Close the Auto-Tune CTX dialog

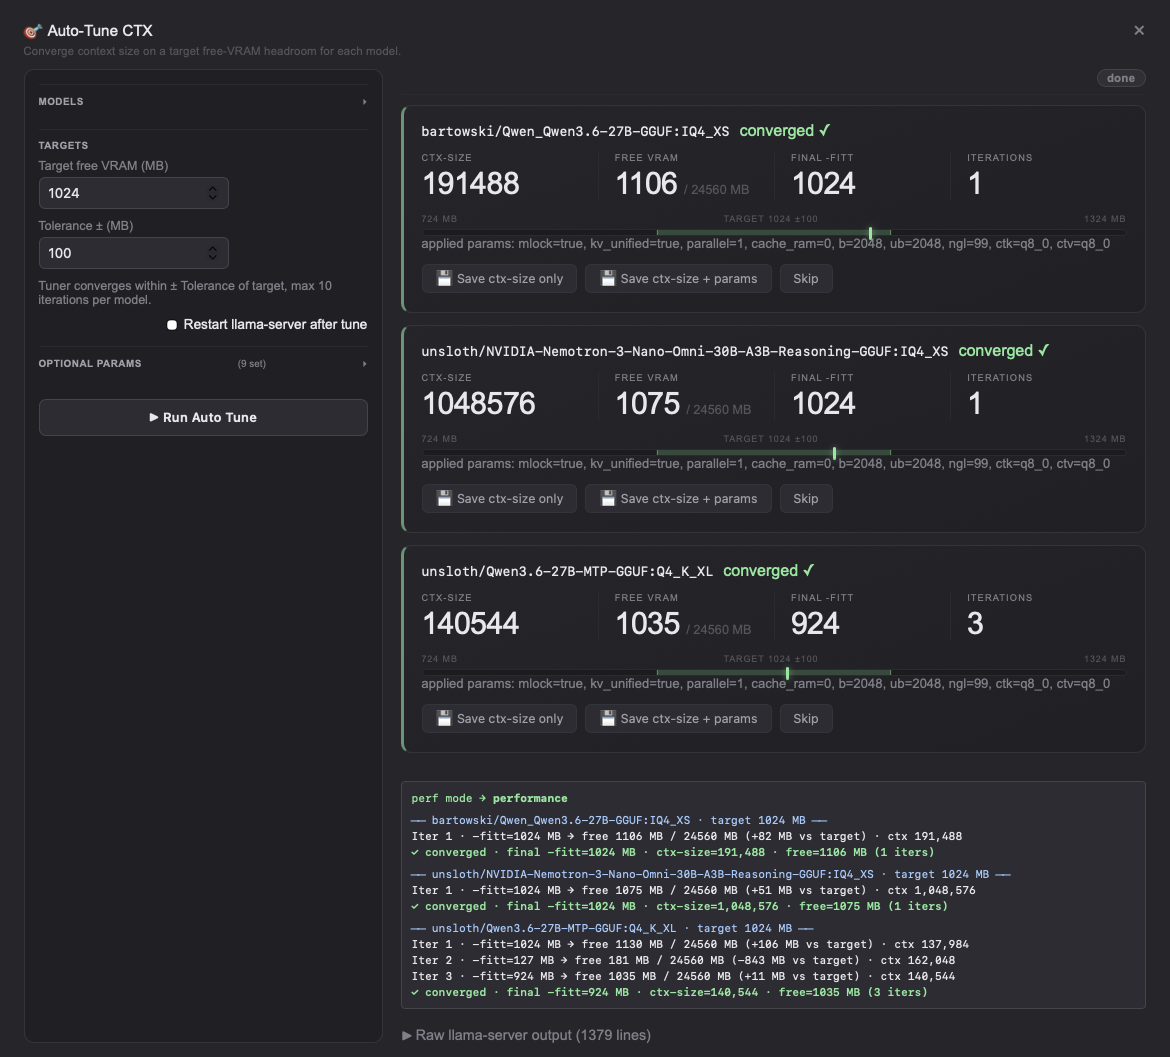click(1138, 31)
